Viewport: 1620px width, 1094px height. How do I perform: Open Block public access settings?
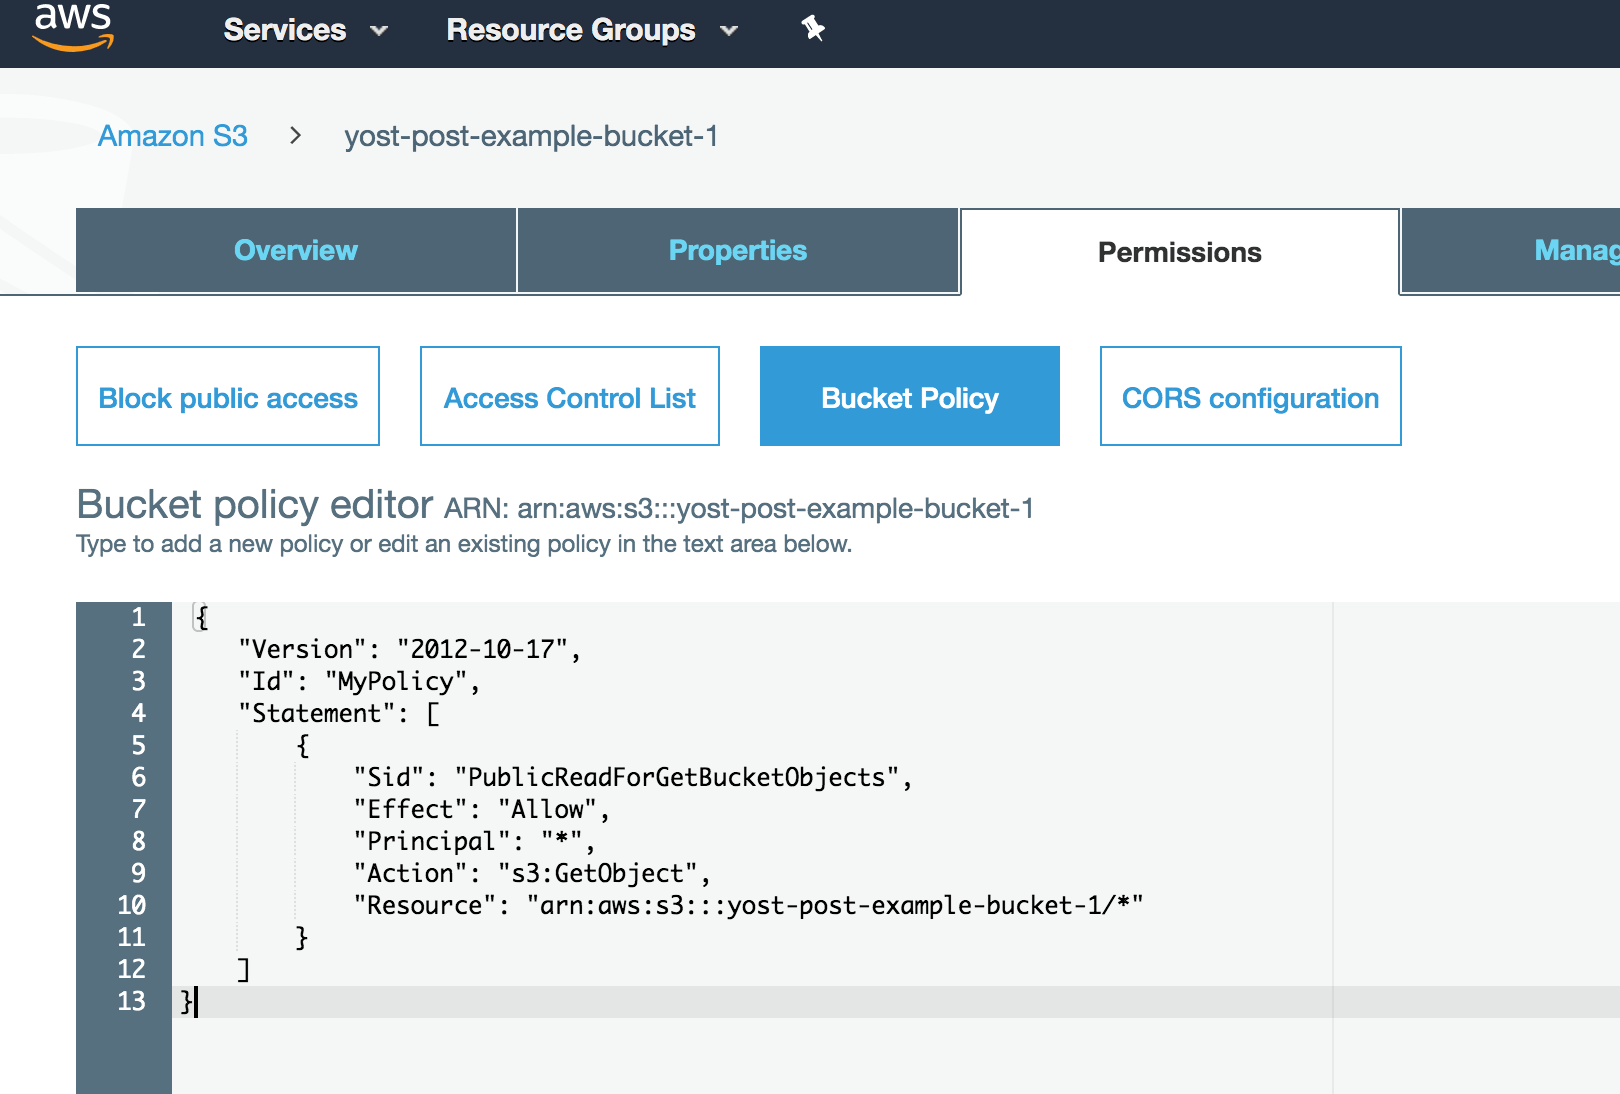(227, 396)
